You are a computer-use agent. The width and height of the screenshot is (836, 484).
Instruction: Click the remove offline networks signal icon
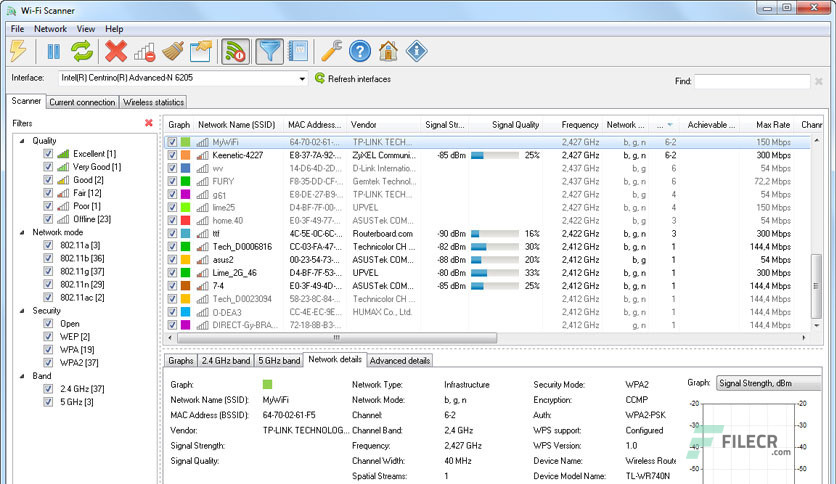point(144,52)
